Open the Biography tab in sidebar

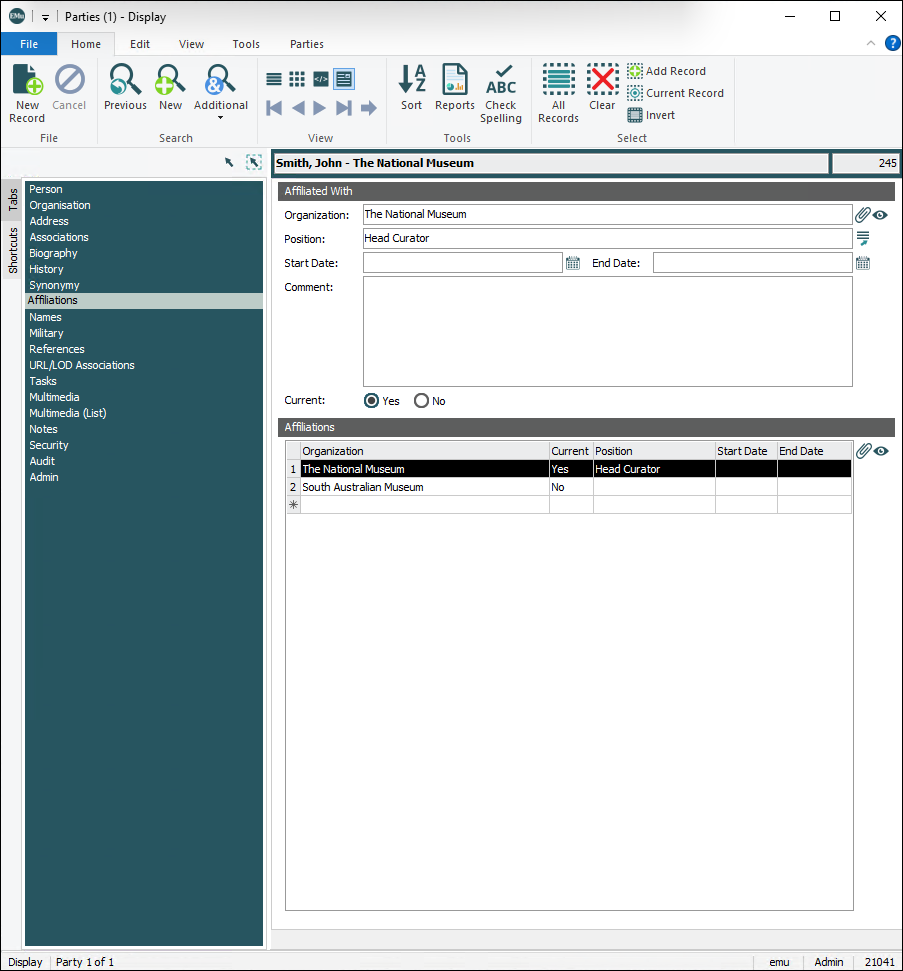pyautogui.click(x=53, y=253)
